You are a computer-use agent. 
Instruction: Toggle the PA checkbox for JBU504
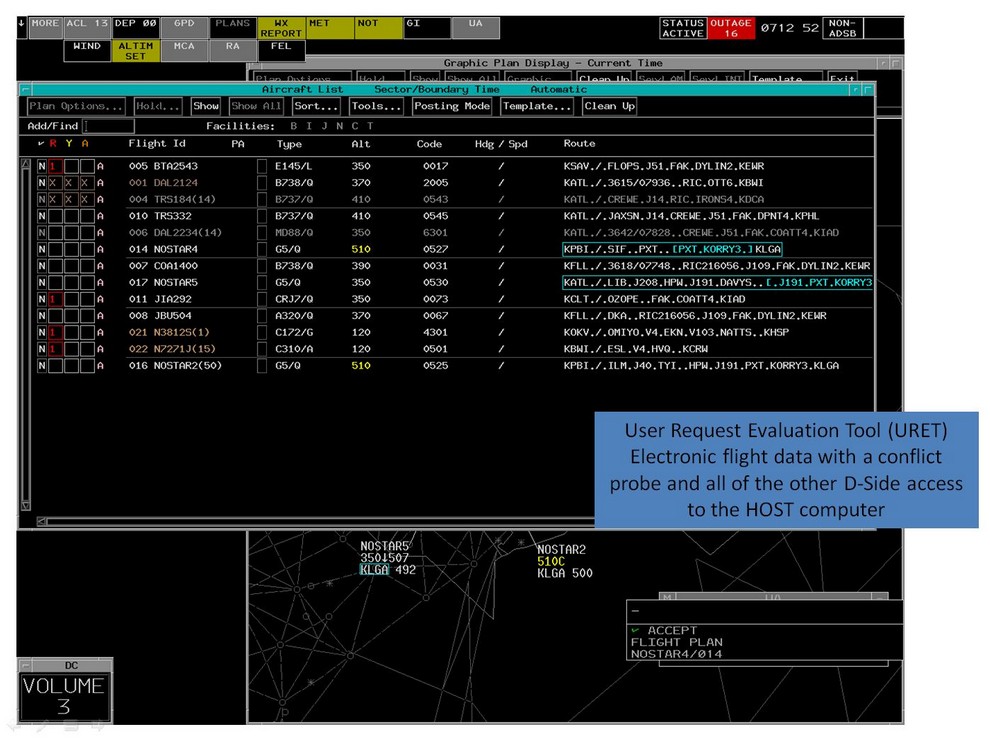262,316
